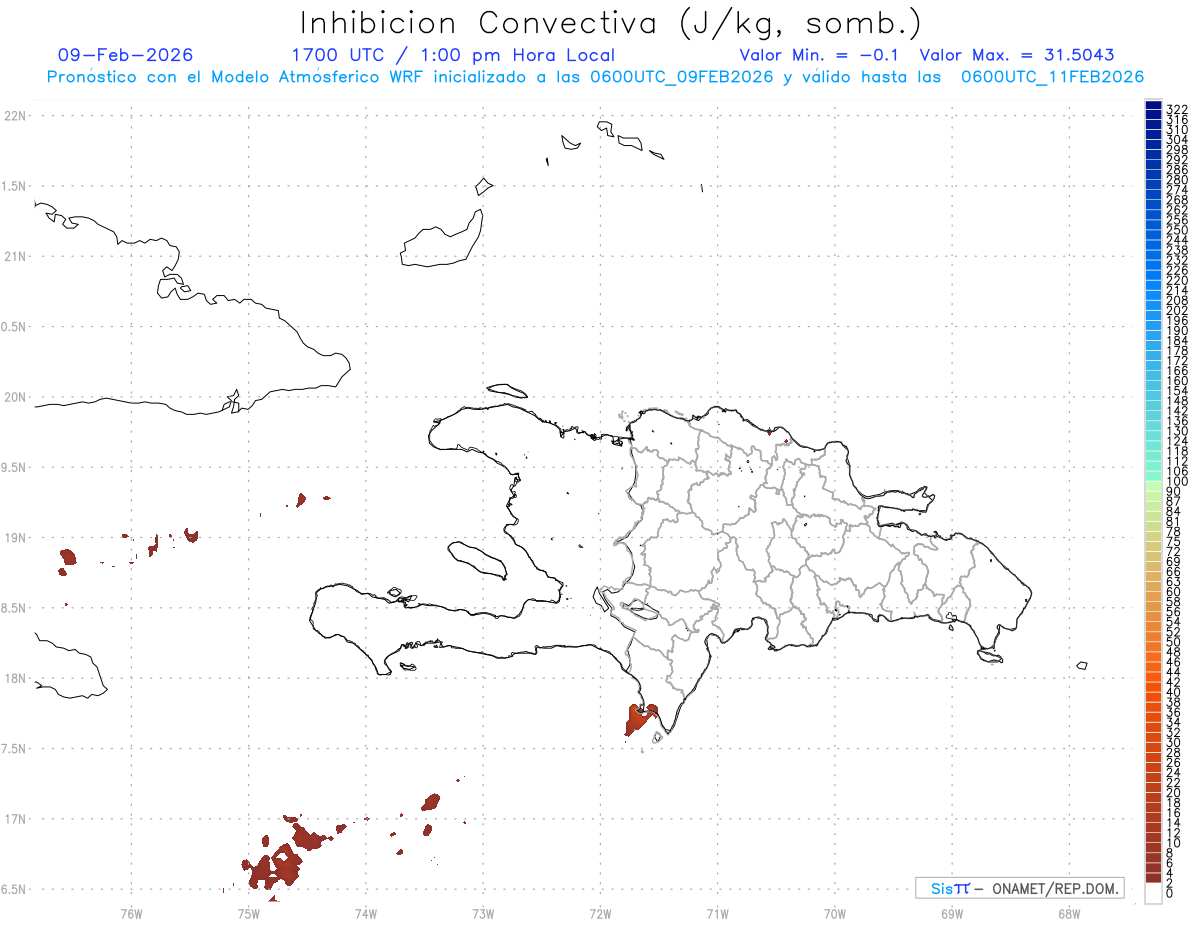Image resolution: width=1200 pixels, height=927 pixels.
Task: Click the colorbar value label '322'
Action: (1176, 109)
